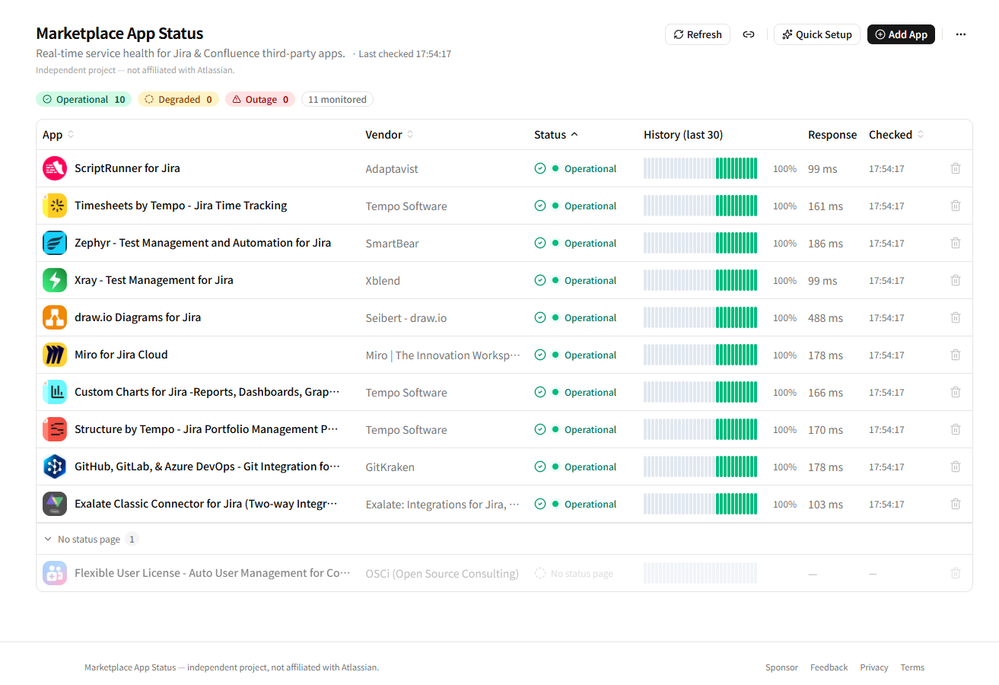Delete the ScriptRunner for Jira row

click(x=956, y=168)
